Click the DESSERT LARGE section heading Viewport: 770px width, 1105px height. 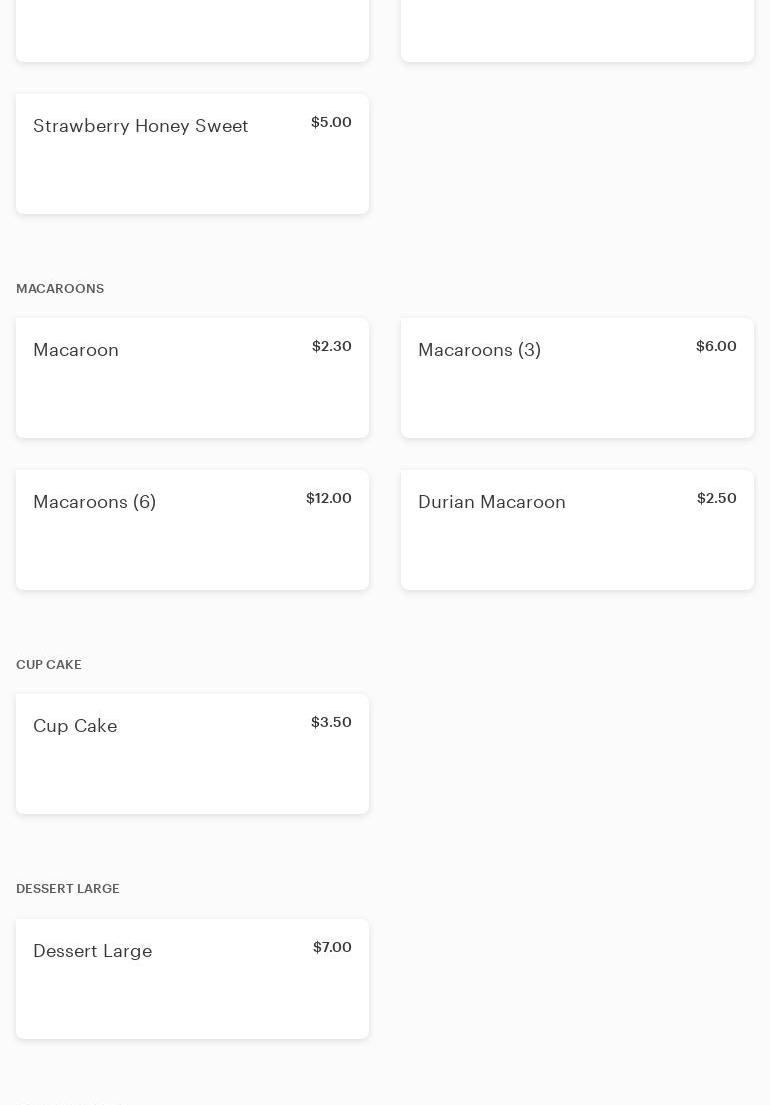[68, 889]
